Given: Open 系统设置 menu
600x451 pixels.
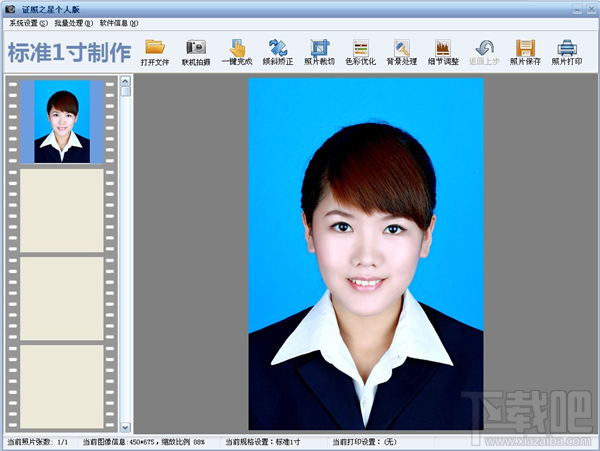Looking at the screenshot, I should [x=28, y=23].
